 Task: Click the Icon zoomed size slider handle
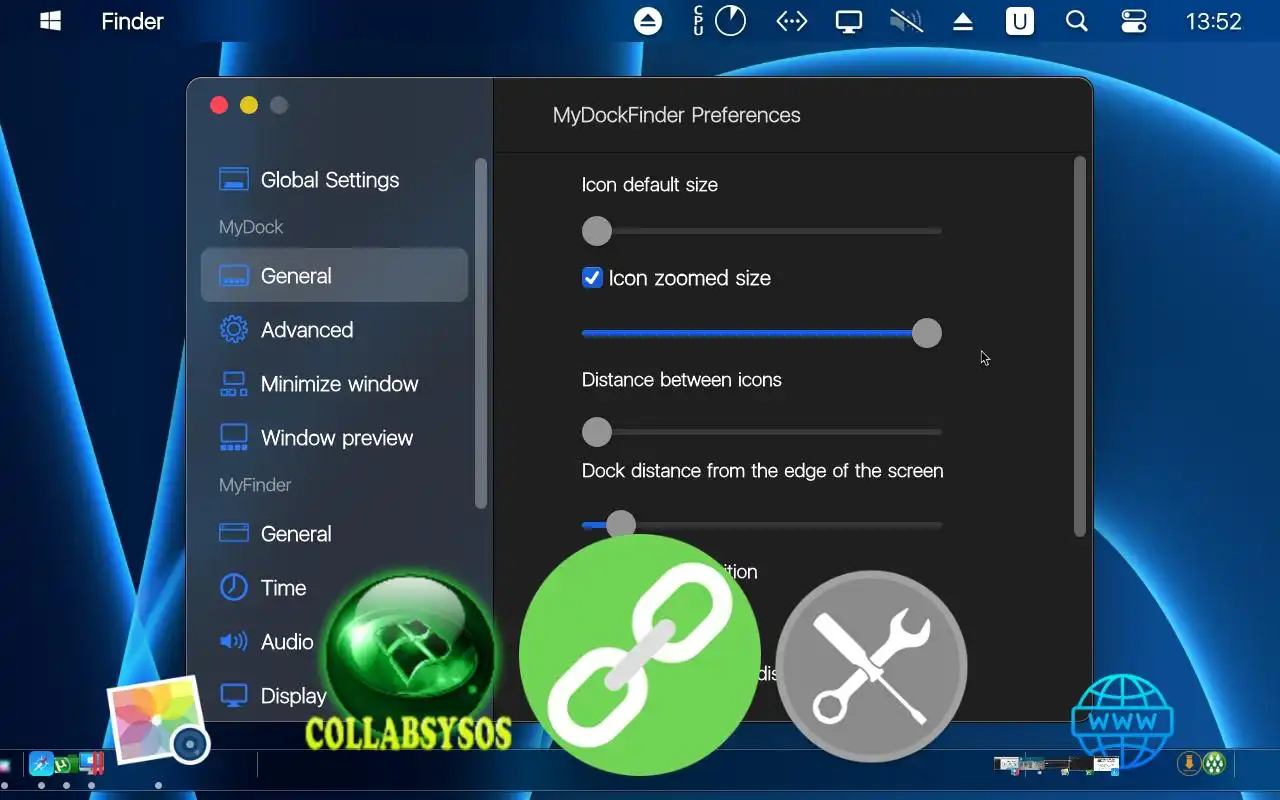[x=927, y=333]
